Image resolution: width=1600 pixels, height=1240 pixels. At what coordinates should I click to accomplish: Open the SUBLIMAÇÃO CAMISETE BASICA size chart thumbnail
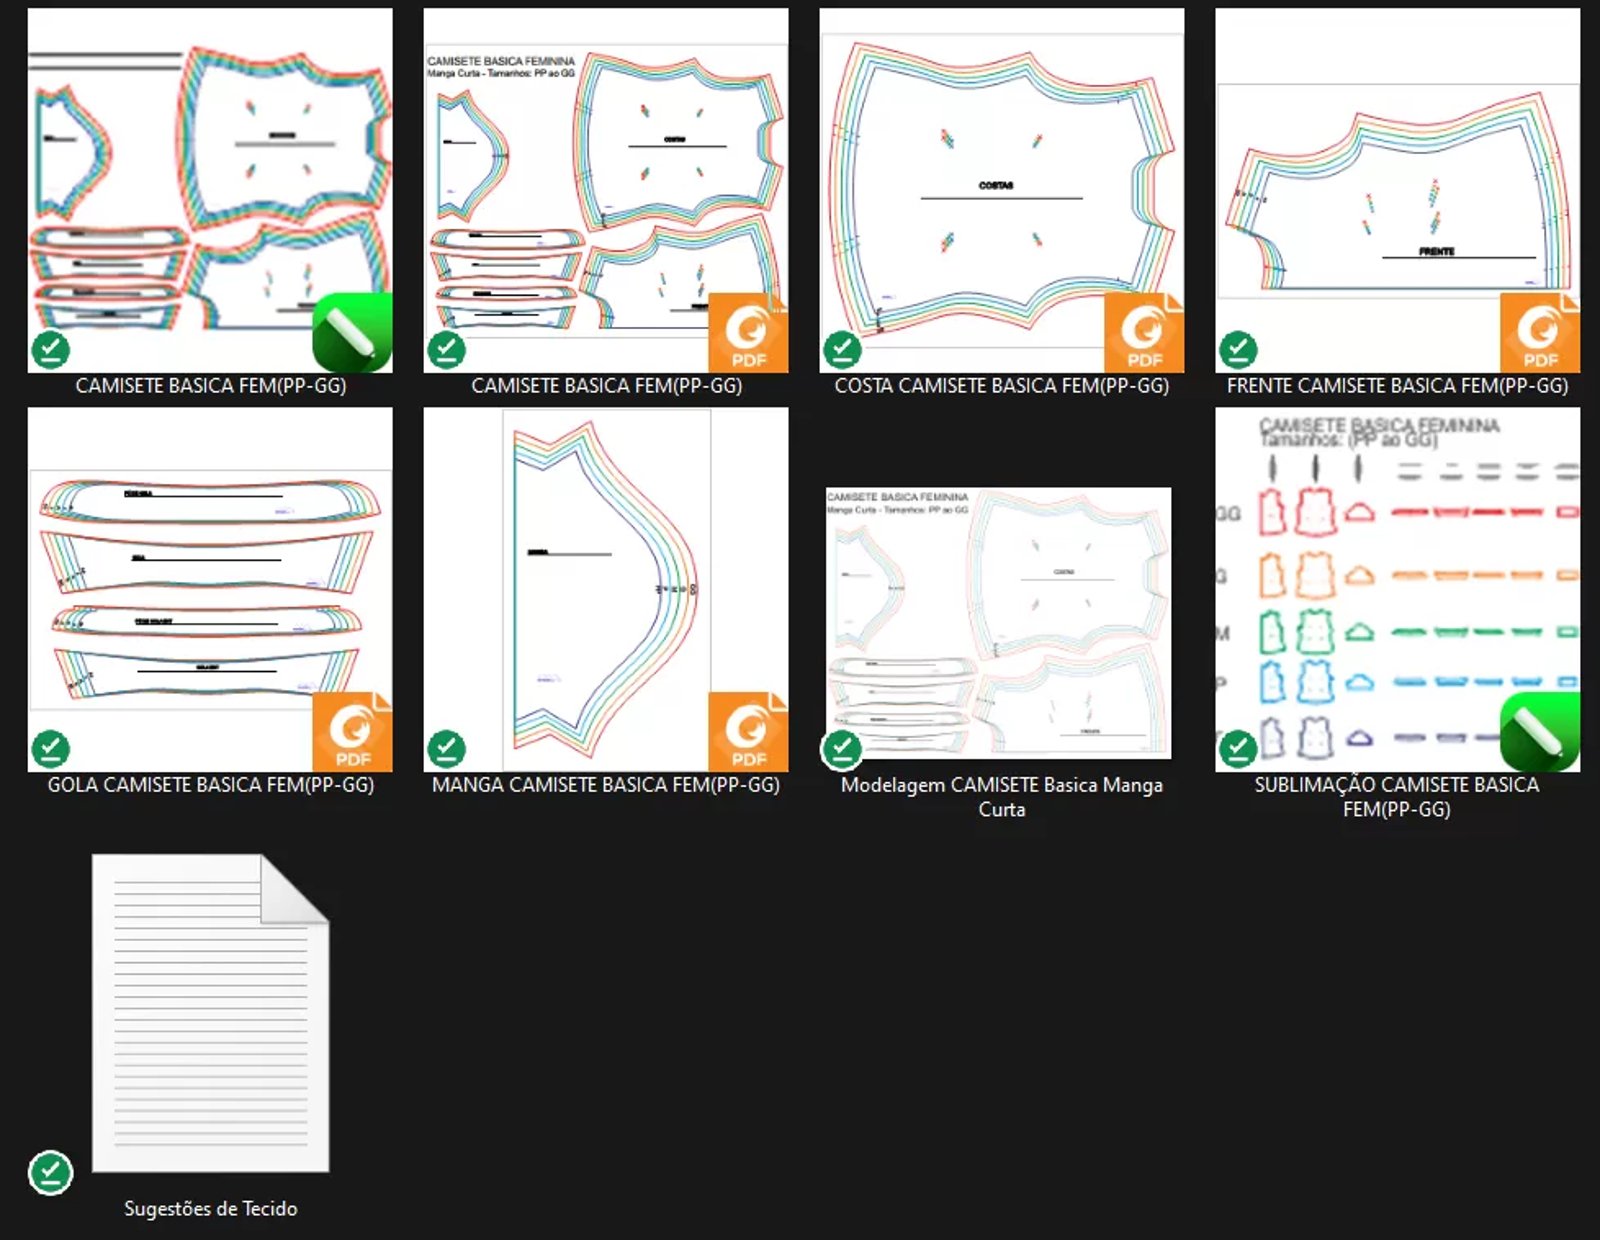(x=1397, y=589)
